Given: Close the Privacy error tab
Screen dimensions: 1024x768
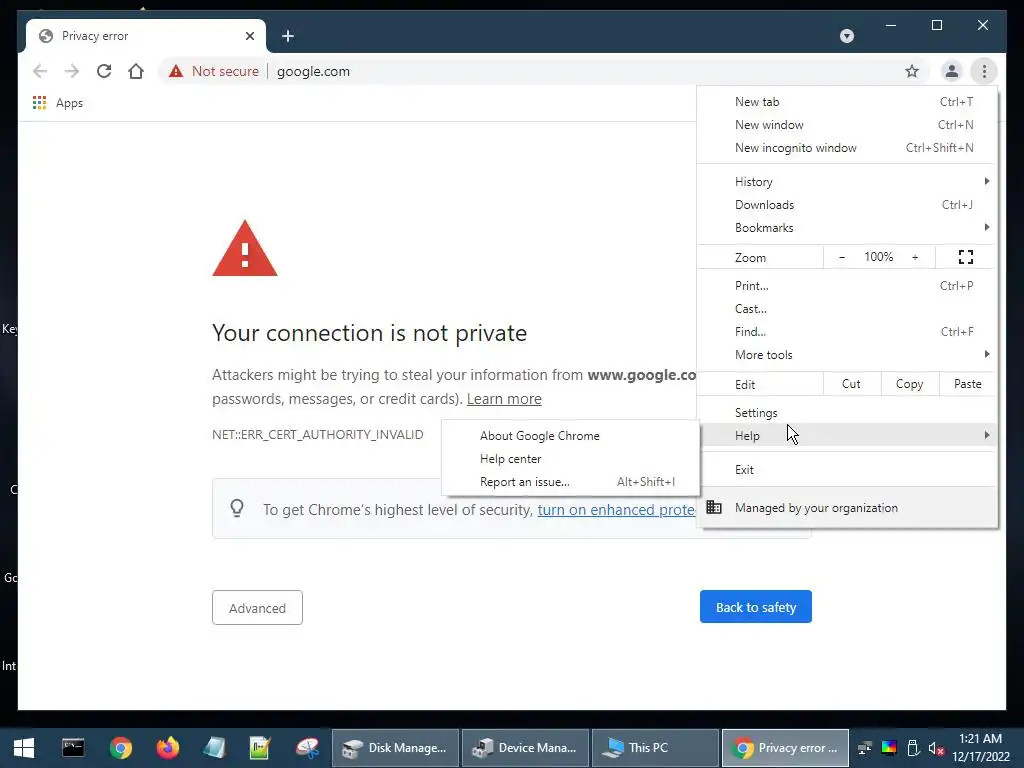Looking at the screenshot, I should pos(249,36).
